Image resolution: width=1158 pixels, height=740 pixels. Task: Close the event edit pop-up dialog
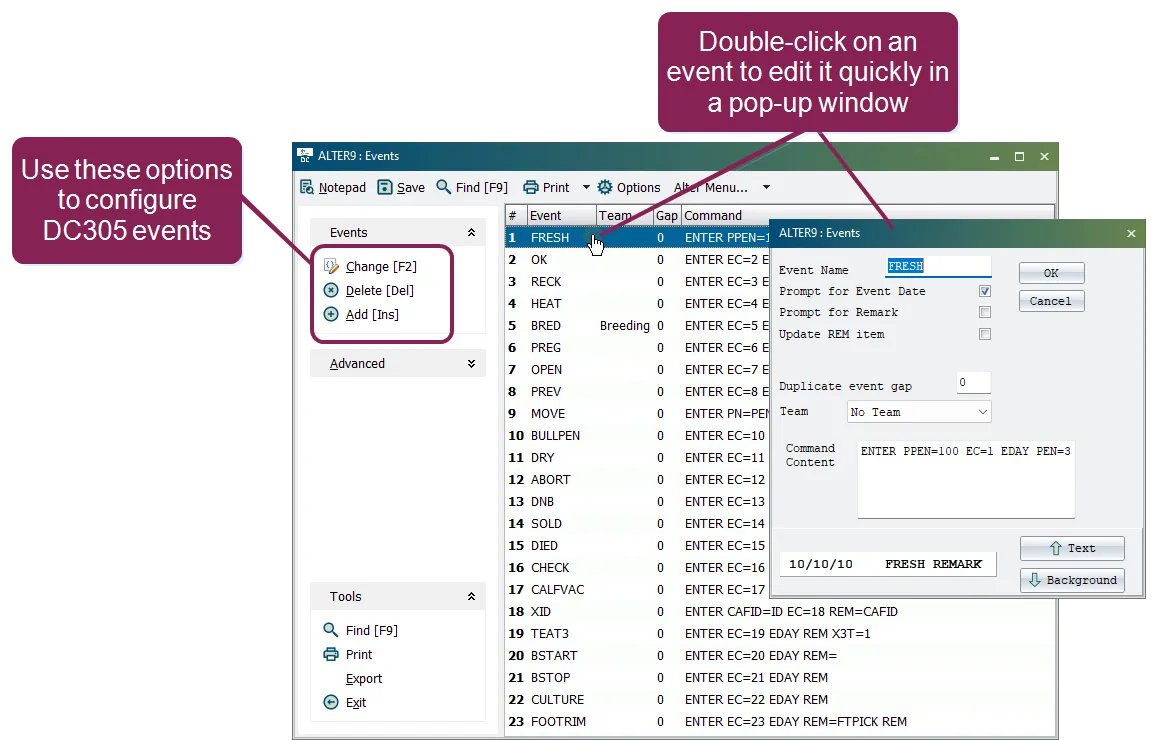coord(1131,233)
